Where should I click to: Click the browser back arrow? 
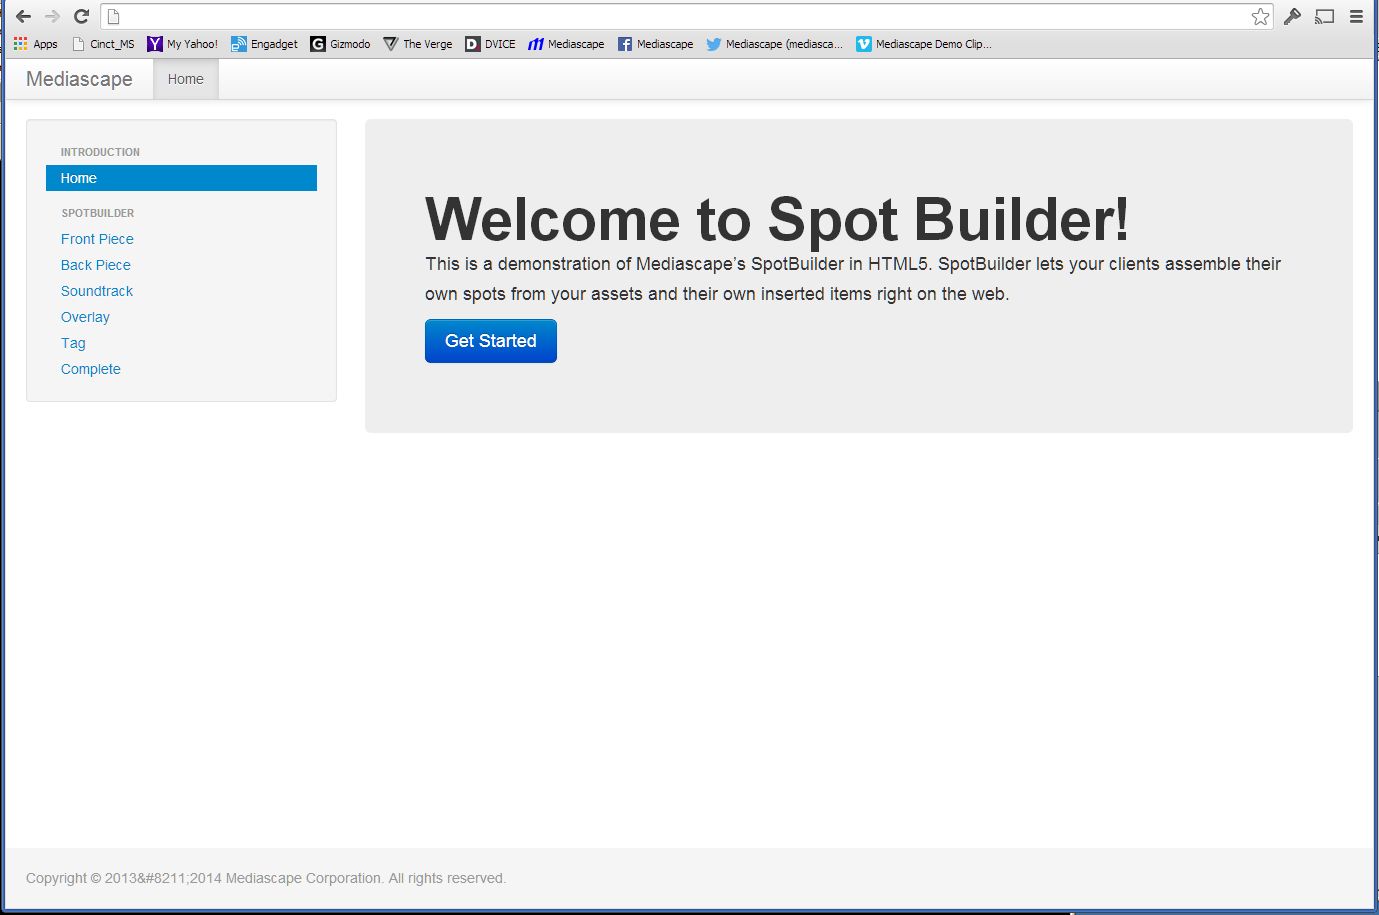(x=23, y=16)
